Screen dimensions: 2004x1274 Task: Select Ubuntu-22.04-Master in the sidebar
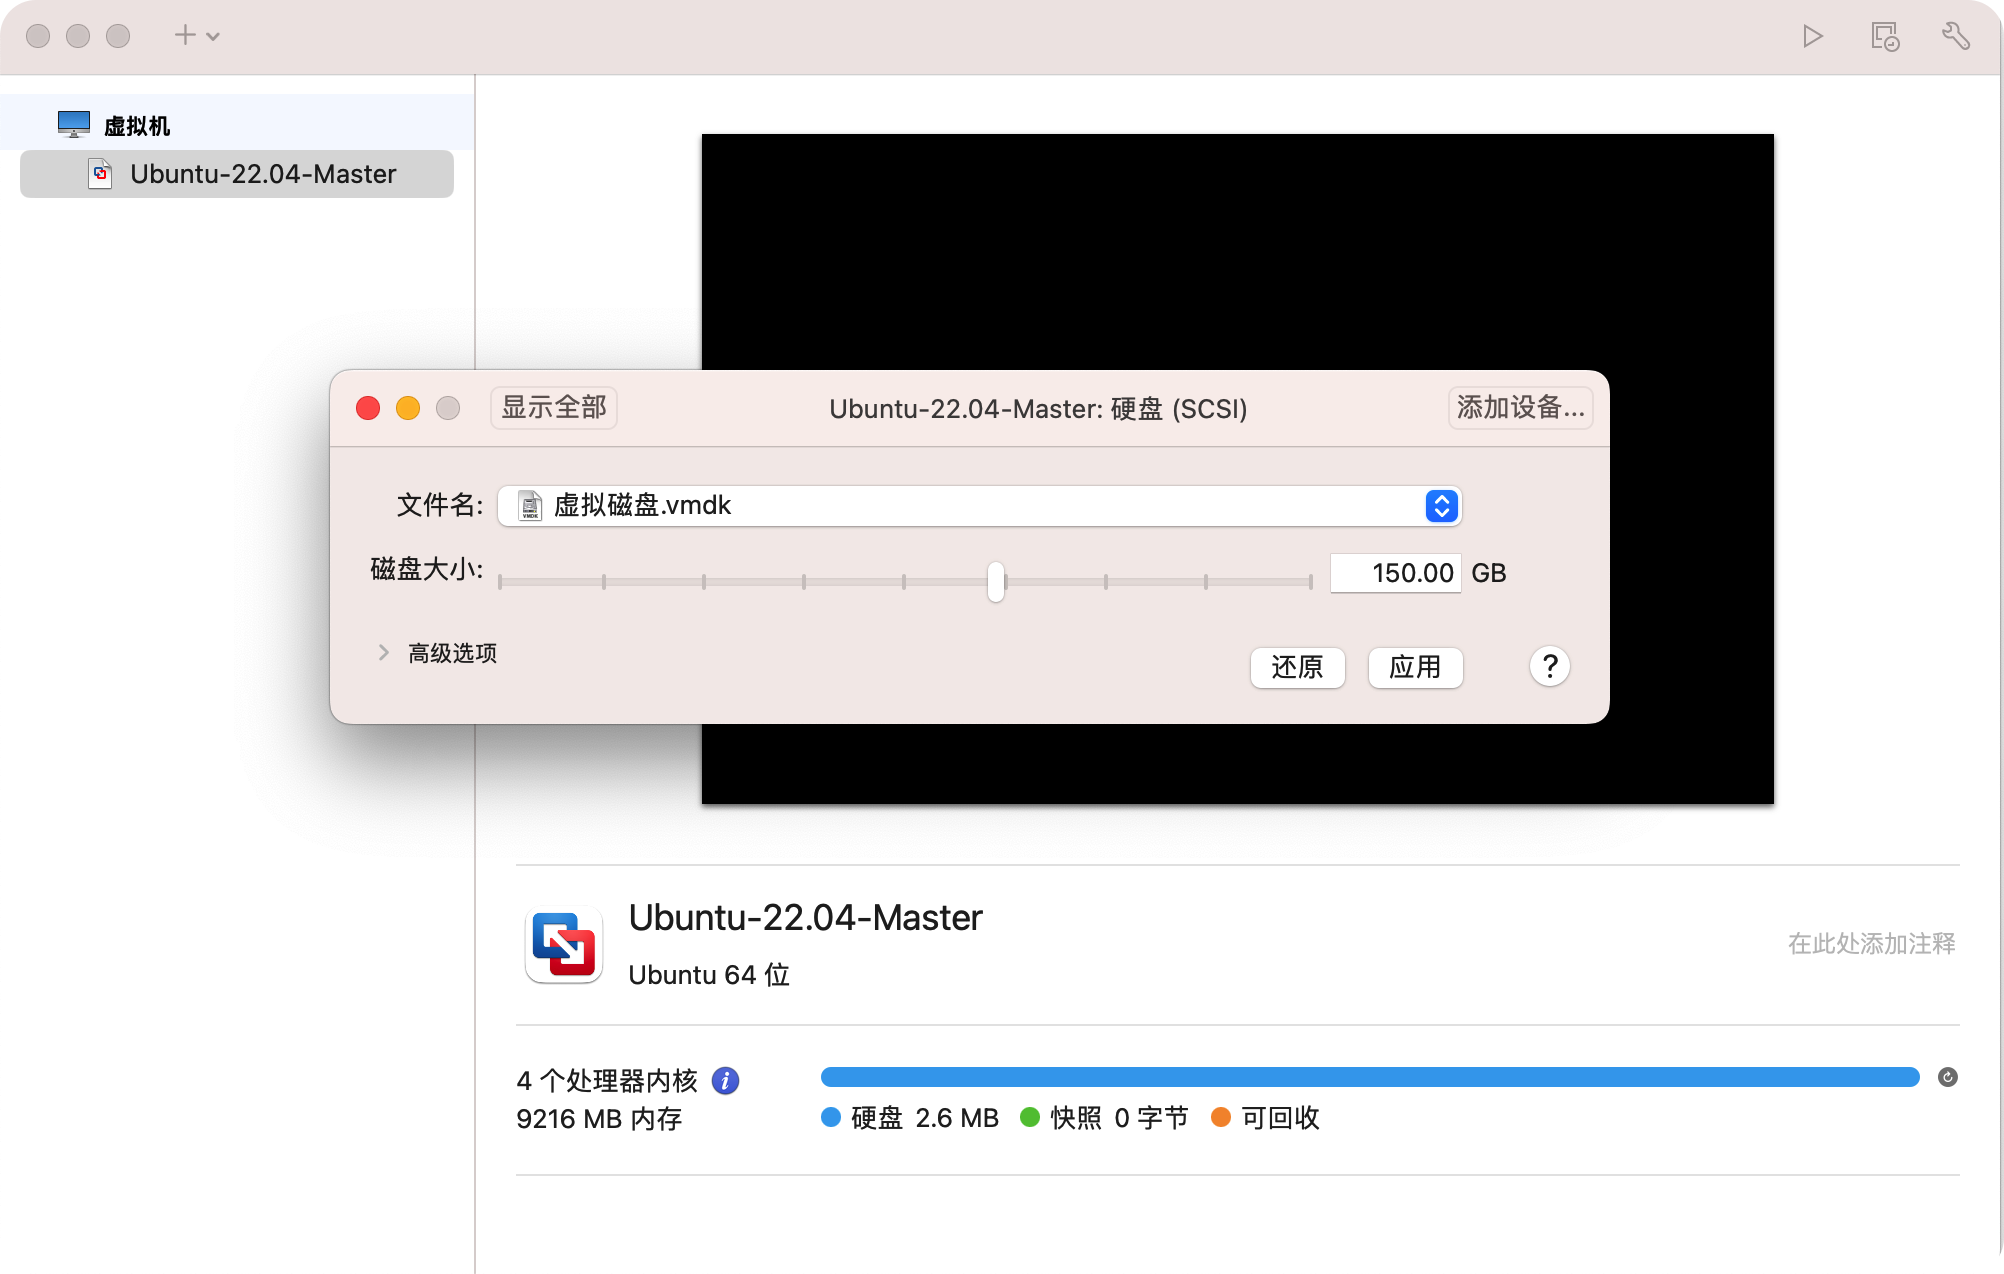pyautogui.click(x=263, y=173)
